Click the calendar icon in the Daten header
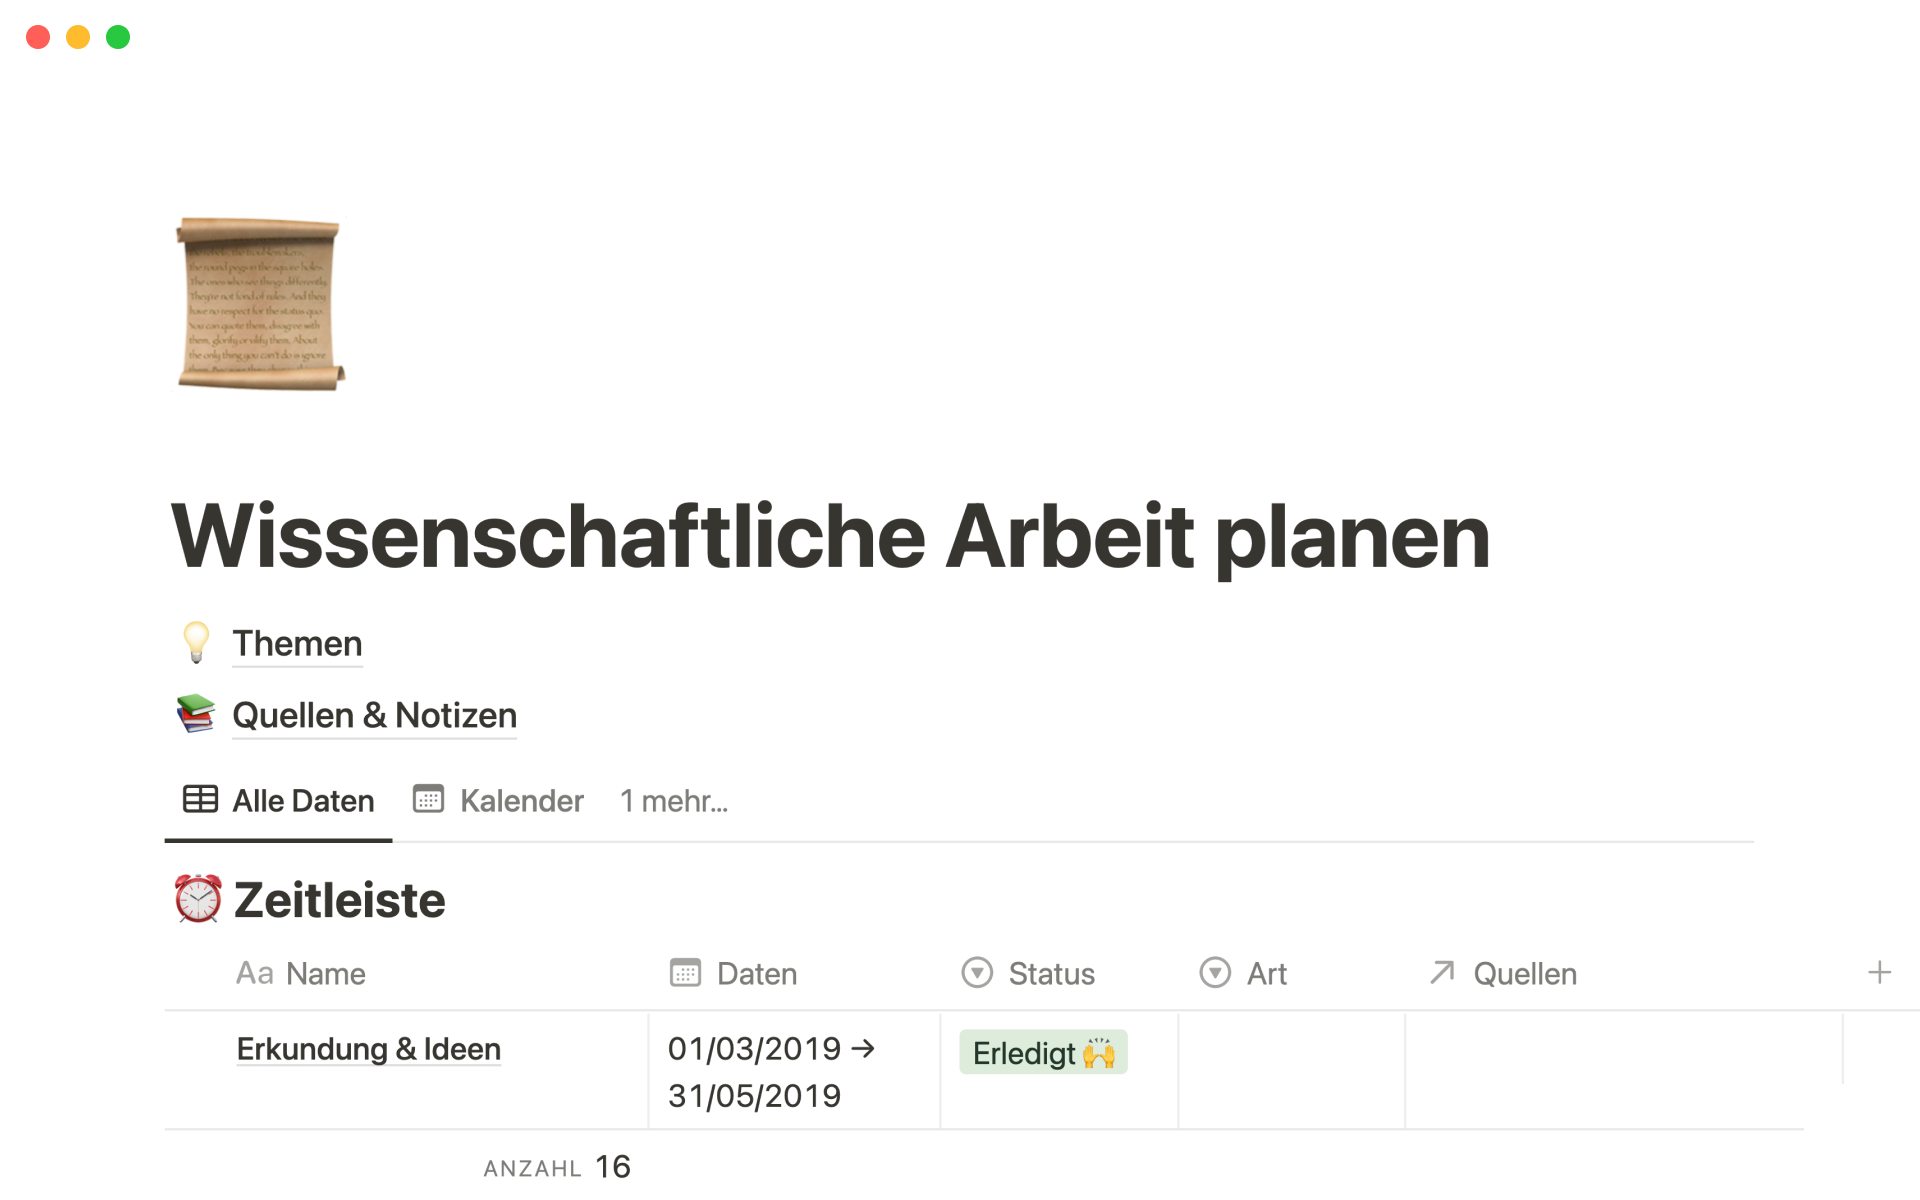Screen dimensions: 1920x1200 coord(685,973)
